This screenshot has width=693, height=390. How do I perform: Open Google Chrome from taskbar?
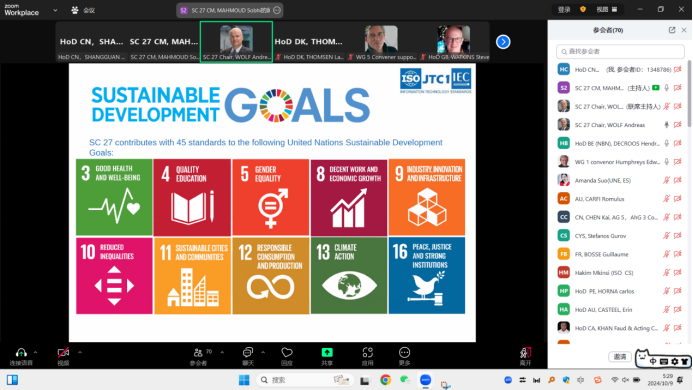(x=385, y=380)
